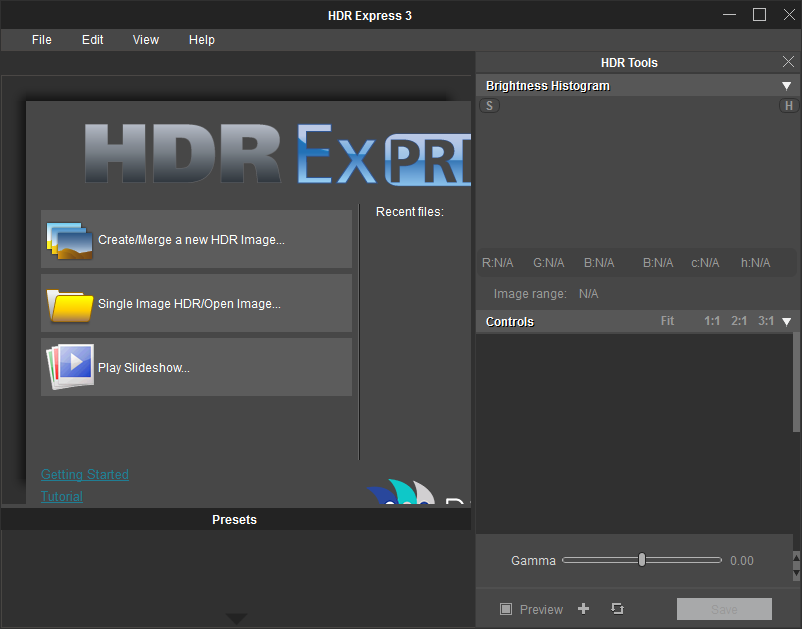Click the Gamma value 0.00 field
Screen dimensions: 802x629
[742, 561]
